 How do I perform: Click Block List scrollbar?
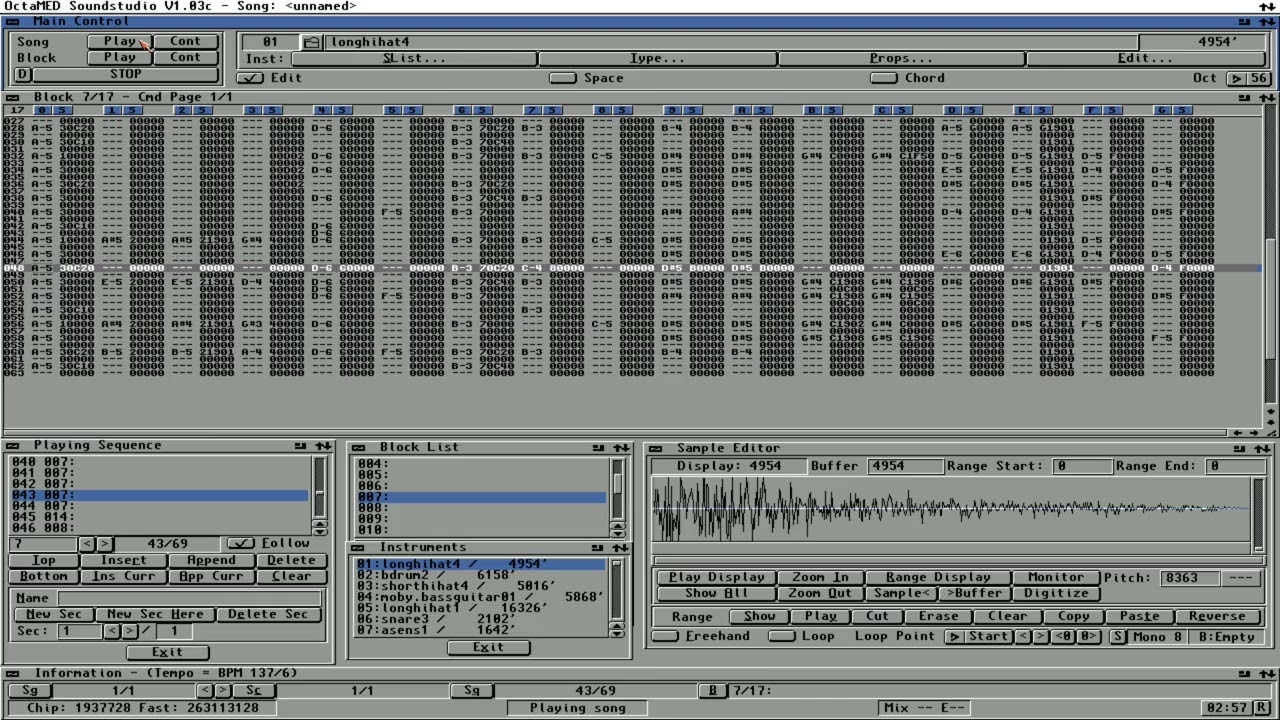tap(617, 487)
